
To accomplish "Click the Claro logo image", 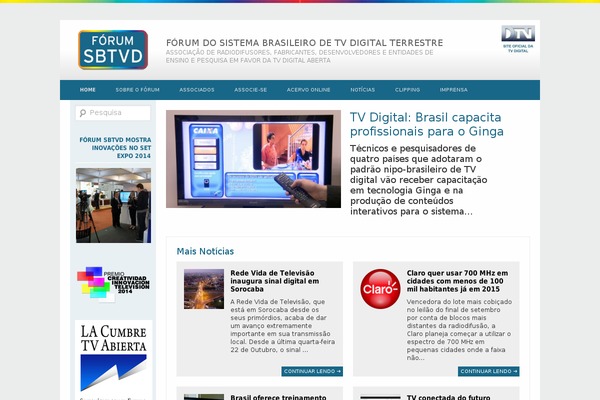I will (380, 289).
